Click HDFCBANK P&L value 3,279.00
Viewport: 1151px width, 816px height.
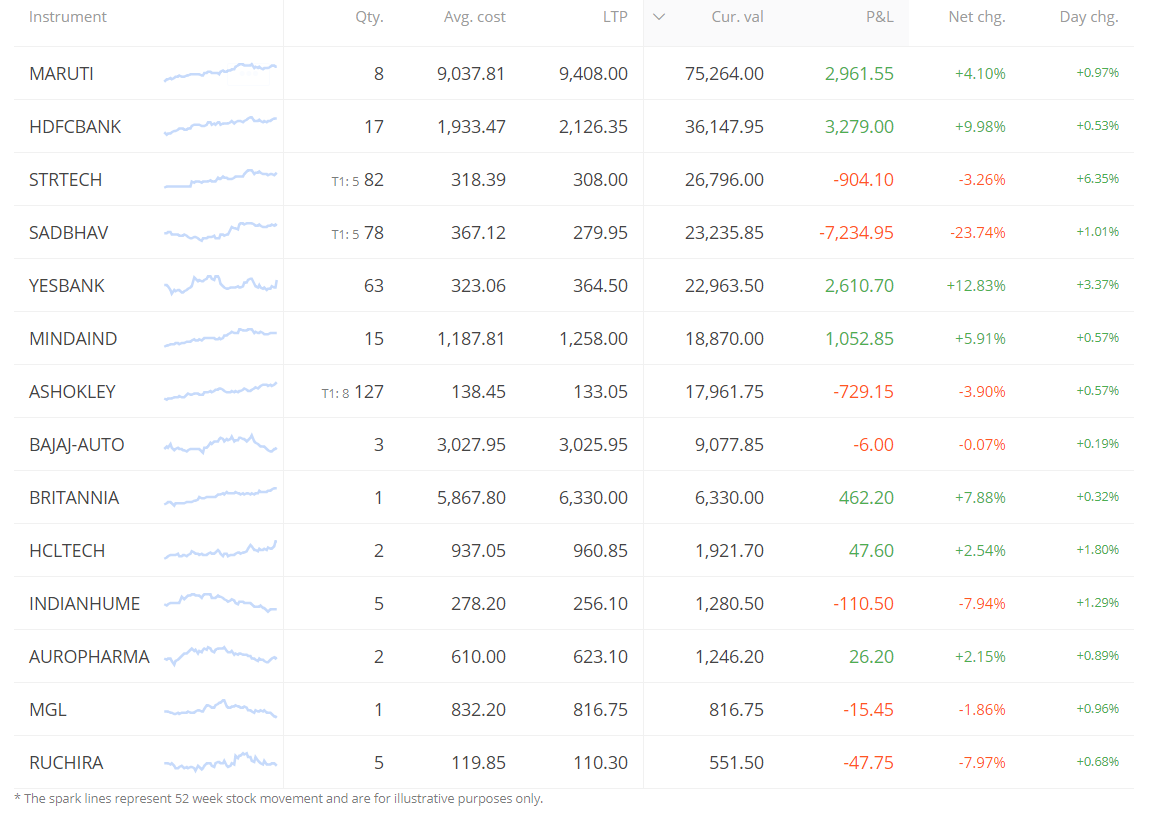(859, 127)
